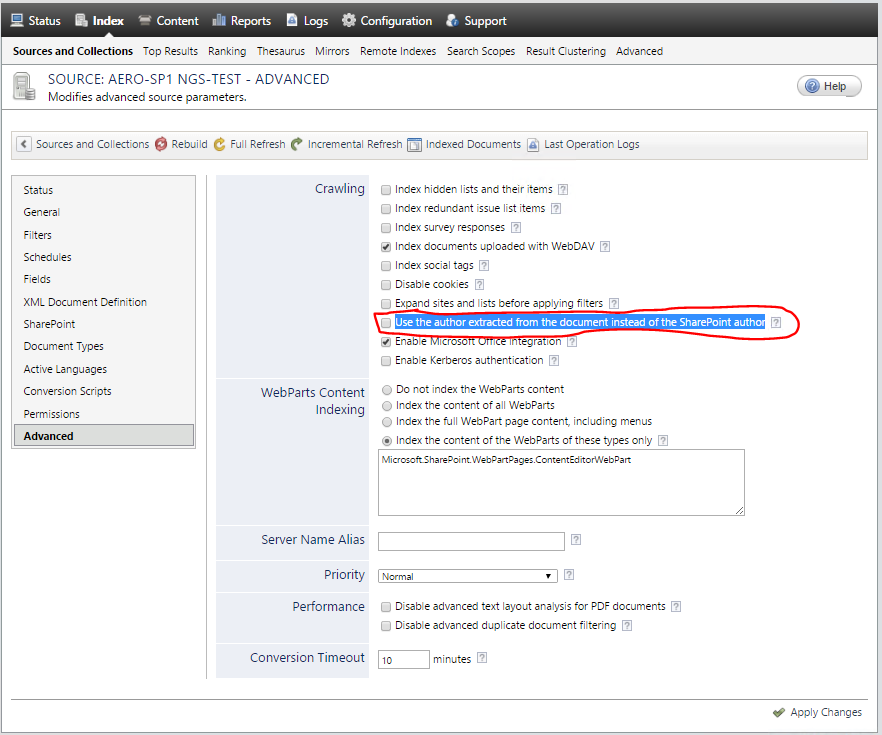Image resolution: width=882 pixels, height=735 pixels.
Task: Switch to the Remote Indexes tab
Action: 398,51
